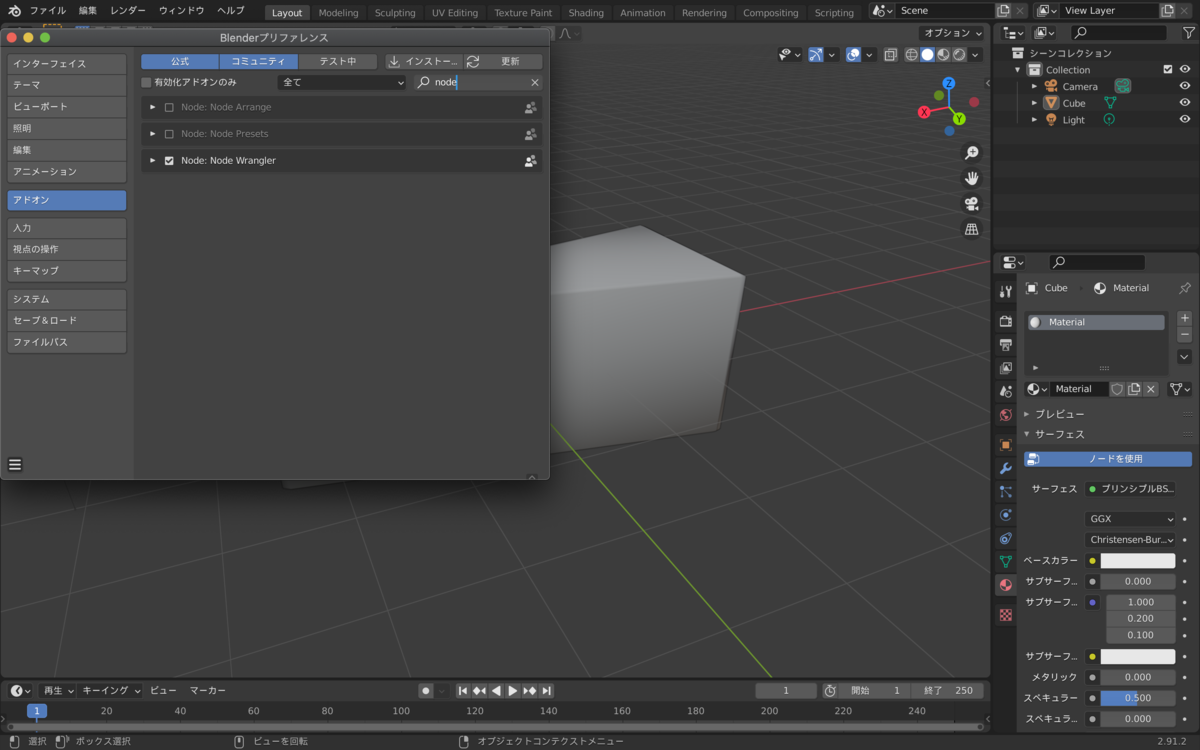This screenshot has width=1200, height=750.
Task: Expand the Camera item in outliner
Action: coord(1035,87)
